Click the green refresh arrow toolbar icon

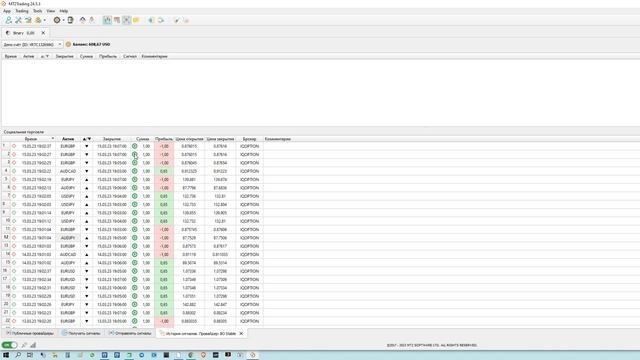pyautogui.click(x=160, y=20)
